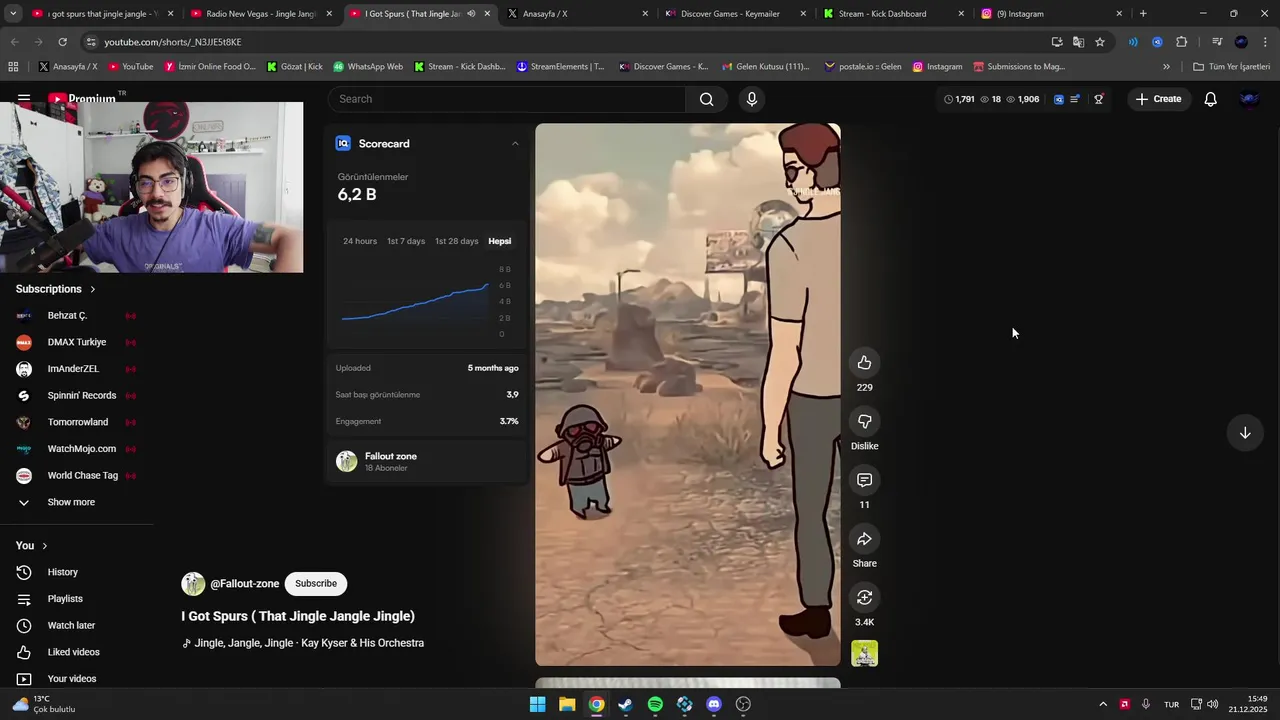
Task: Open the translate page icon
Action: click(x=1078, y=42)
